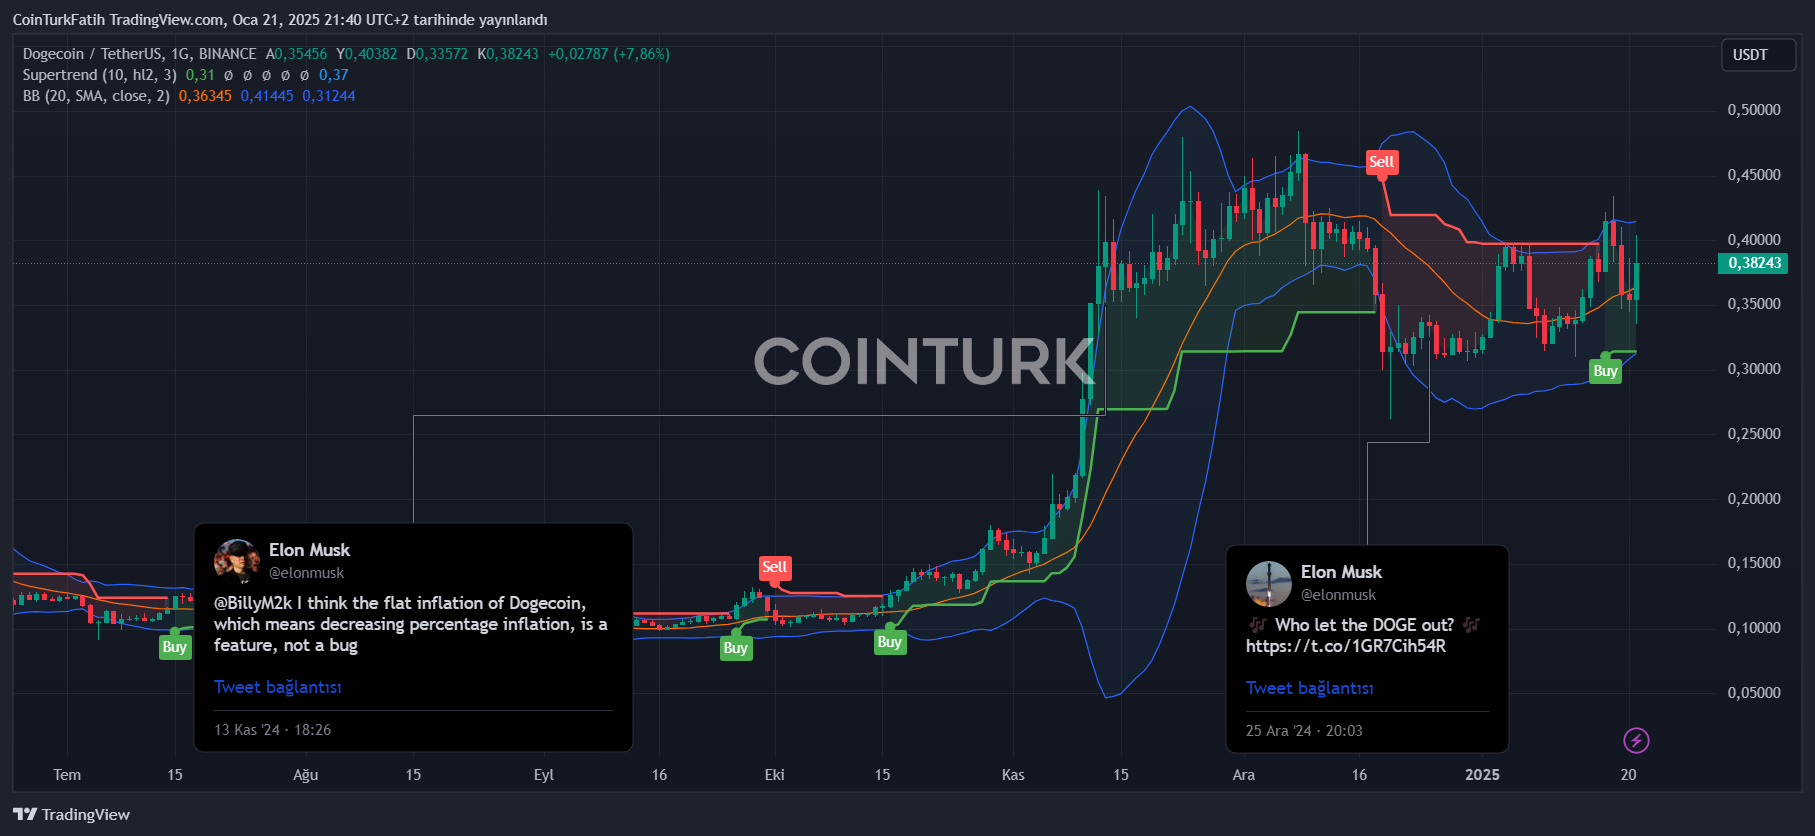
Task: Click the +0,02787 (+7,86%) change value
Action: click(609, 54)
